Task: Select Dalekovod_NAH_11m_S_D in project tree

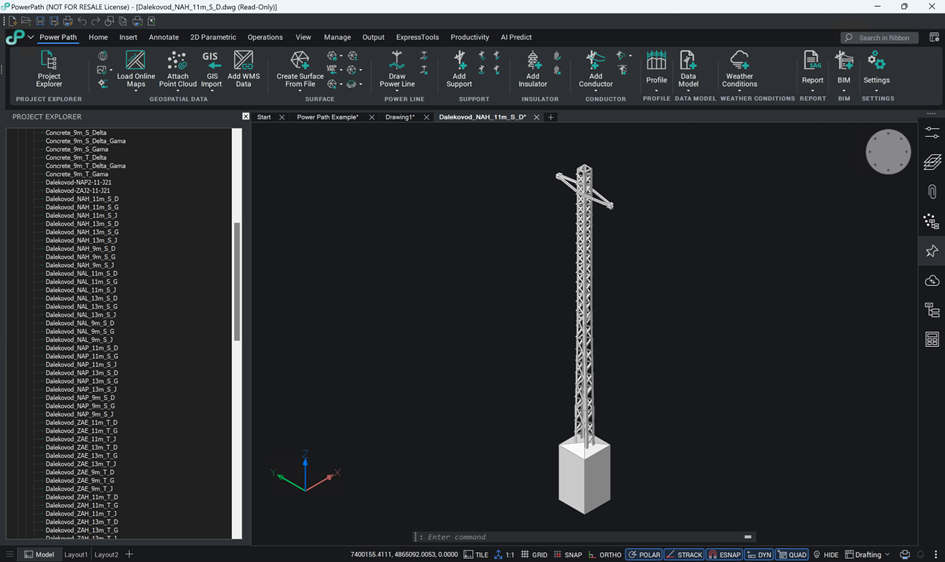Action: coord(82,199)
